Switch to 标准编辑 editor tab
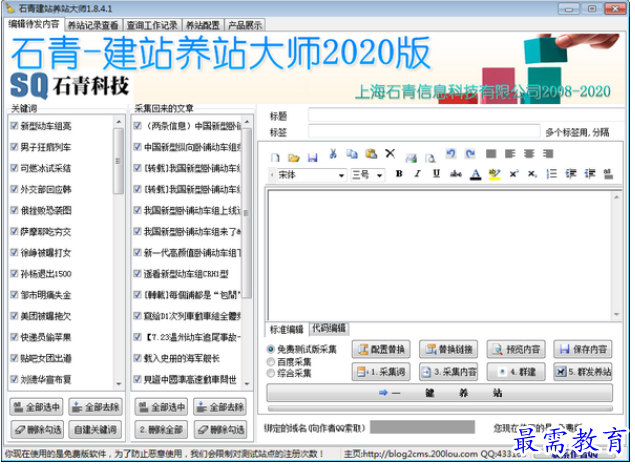Viewport: 635px width, 472px height. [x=287, y=329]
